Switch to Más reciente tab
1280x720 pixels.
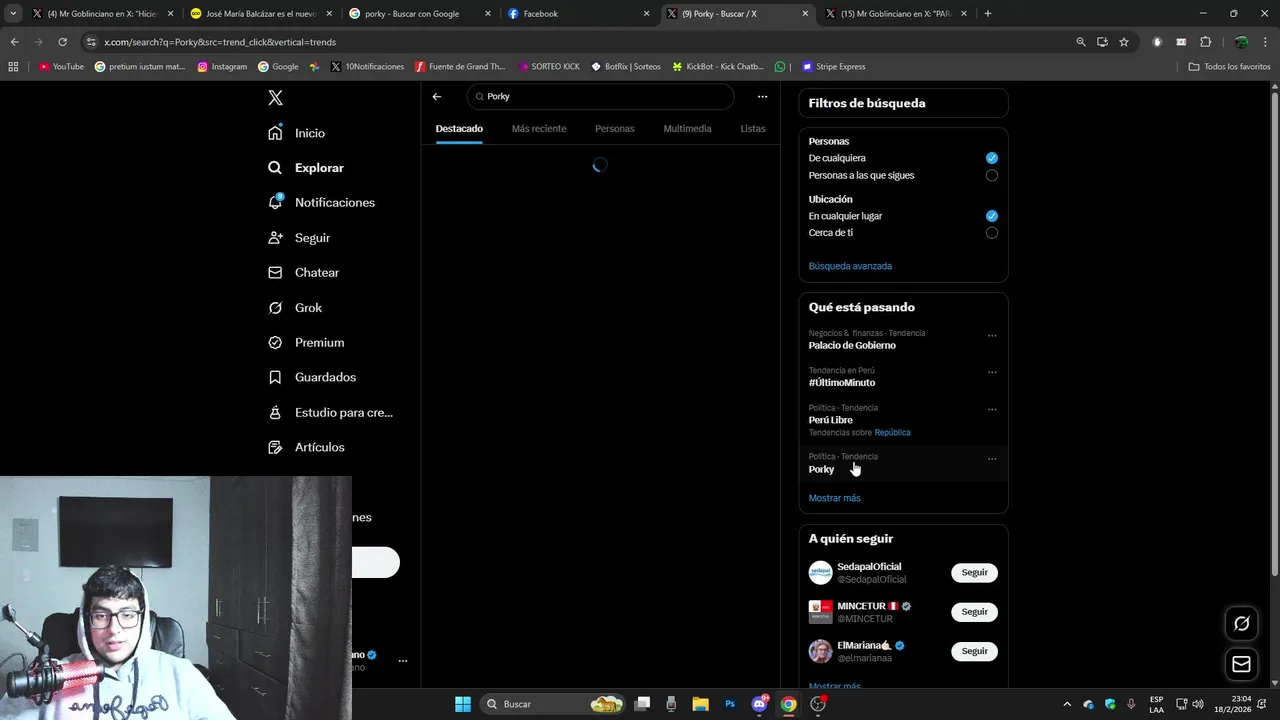click(539, 128)
